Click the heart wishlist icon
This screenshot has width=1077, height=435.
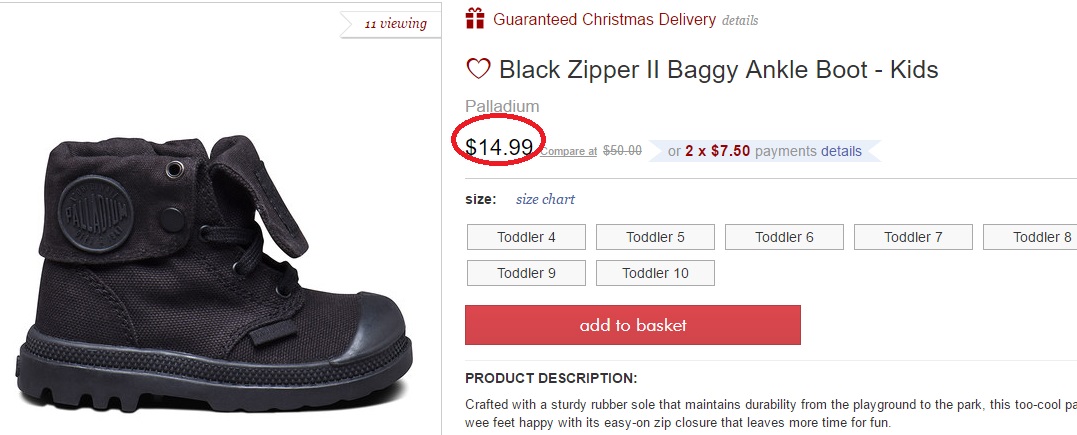coord(479,69)
